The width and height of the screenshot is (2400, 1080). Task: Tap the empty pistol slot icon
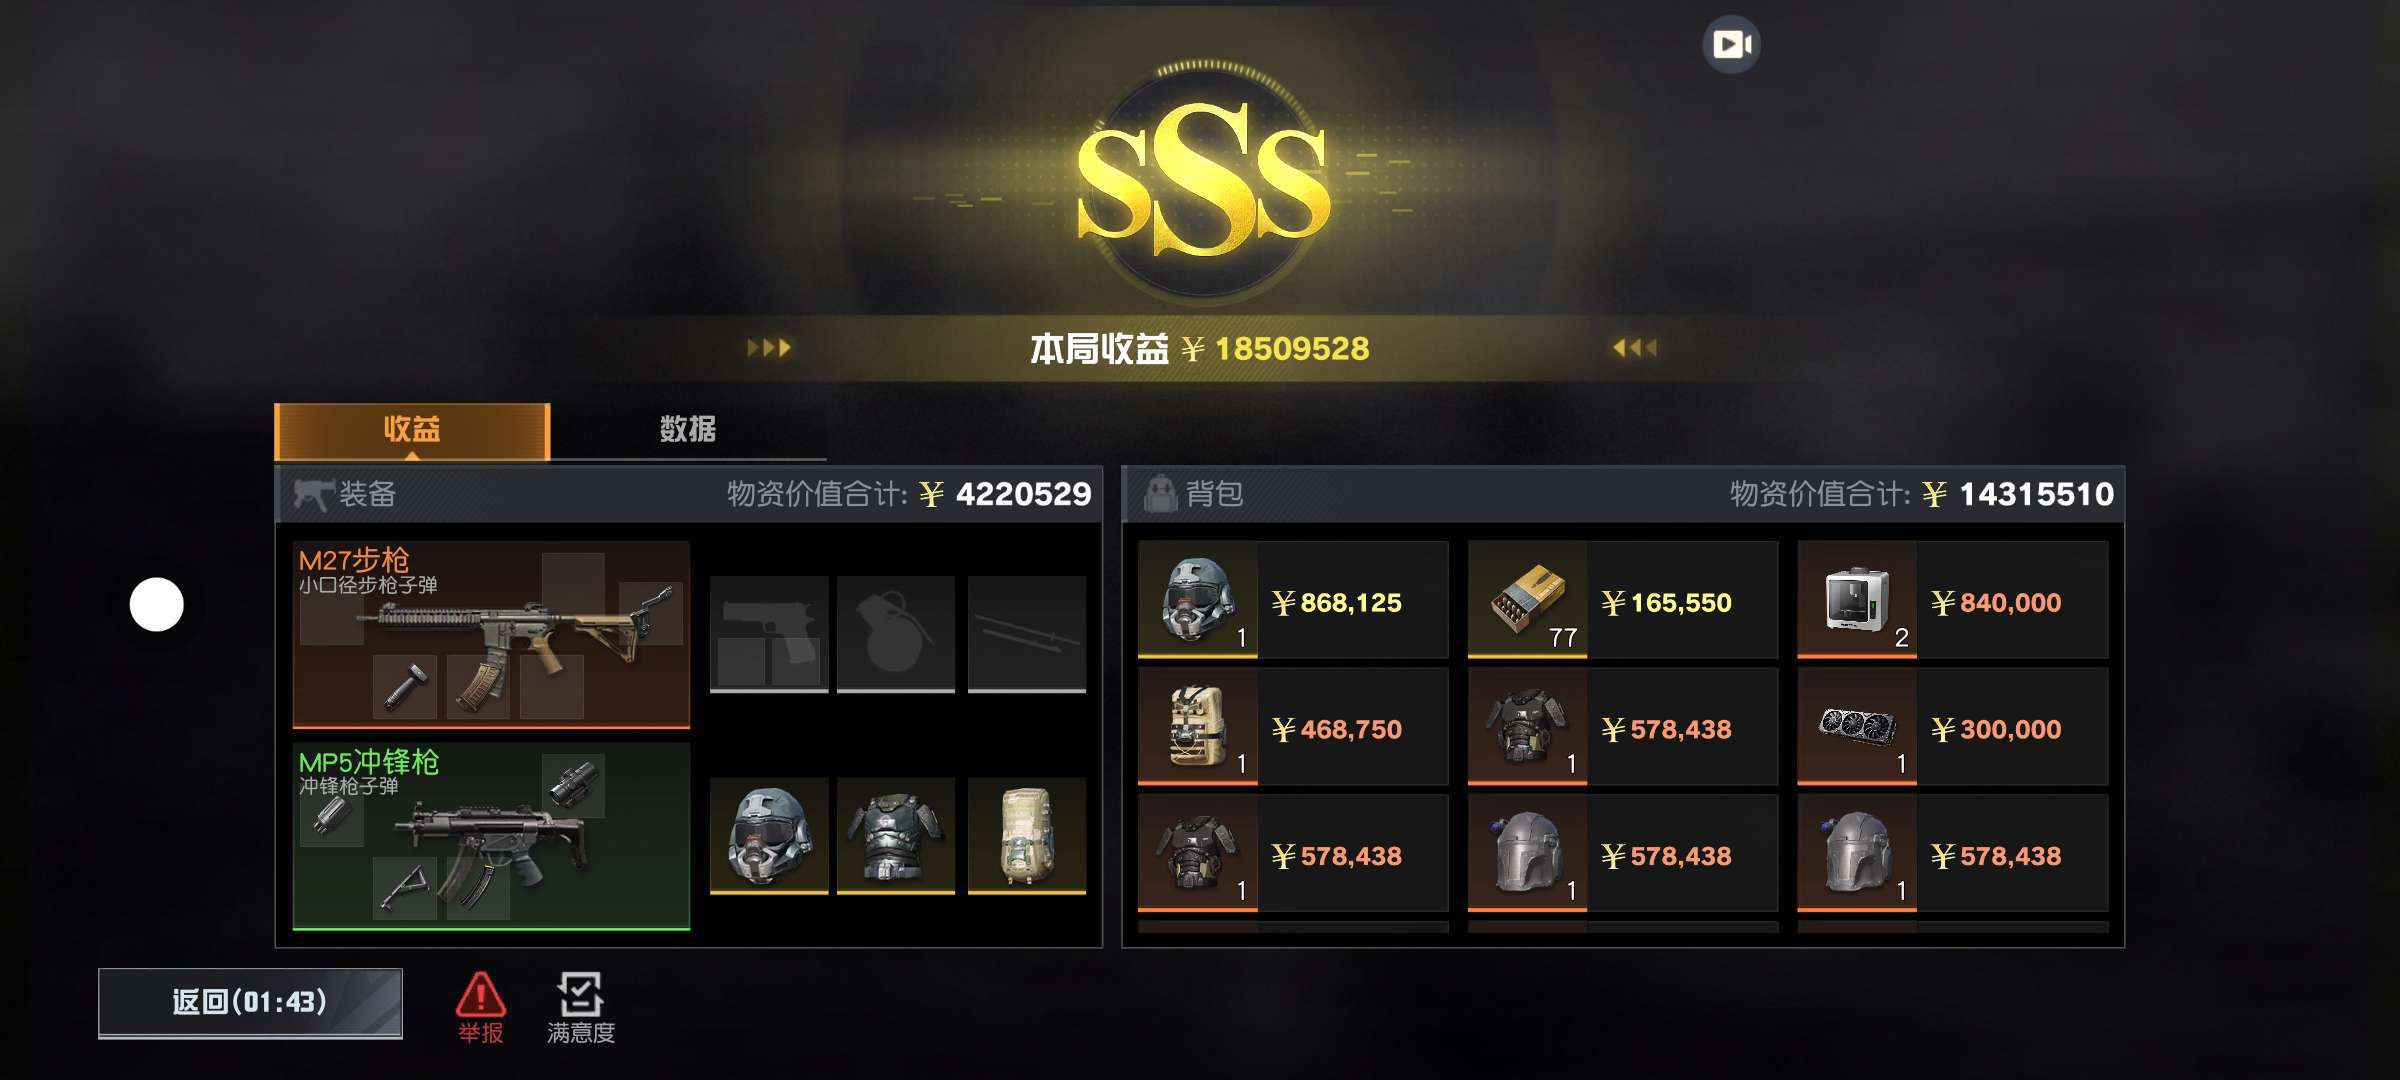768,633
